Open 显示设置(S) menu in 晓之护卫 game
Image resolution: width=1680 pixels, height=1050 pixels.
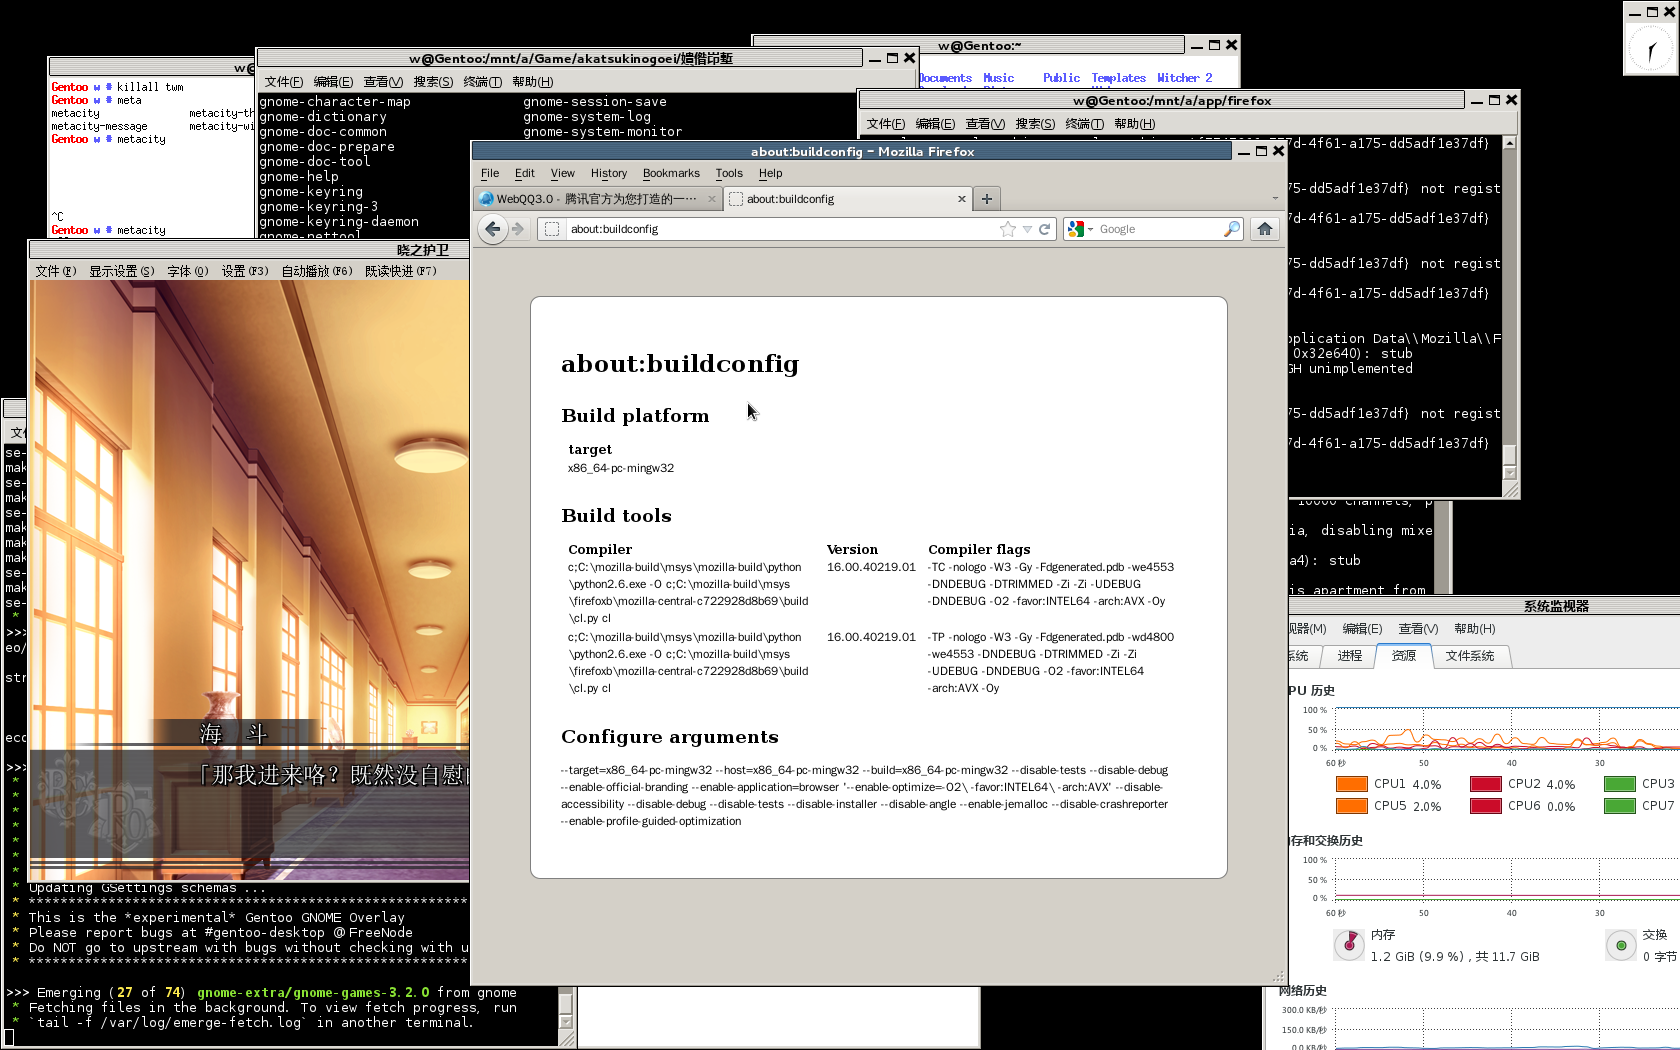(x=122, y=271)
